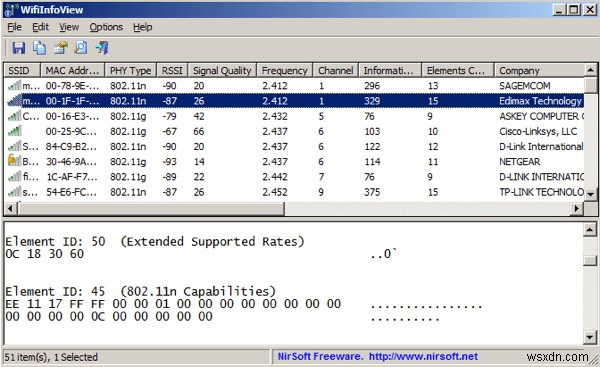Click list horizontal scrollbar right arrow

pos(577,209)
